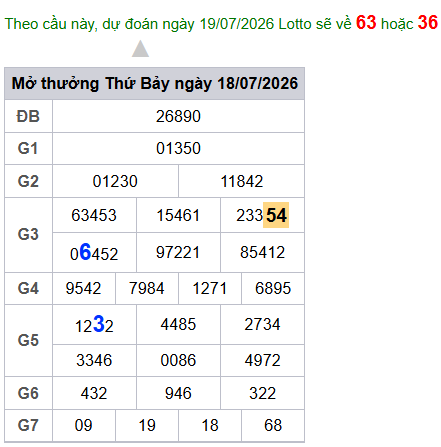Click the G5 row label

28,340
